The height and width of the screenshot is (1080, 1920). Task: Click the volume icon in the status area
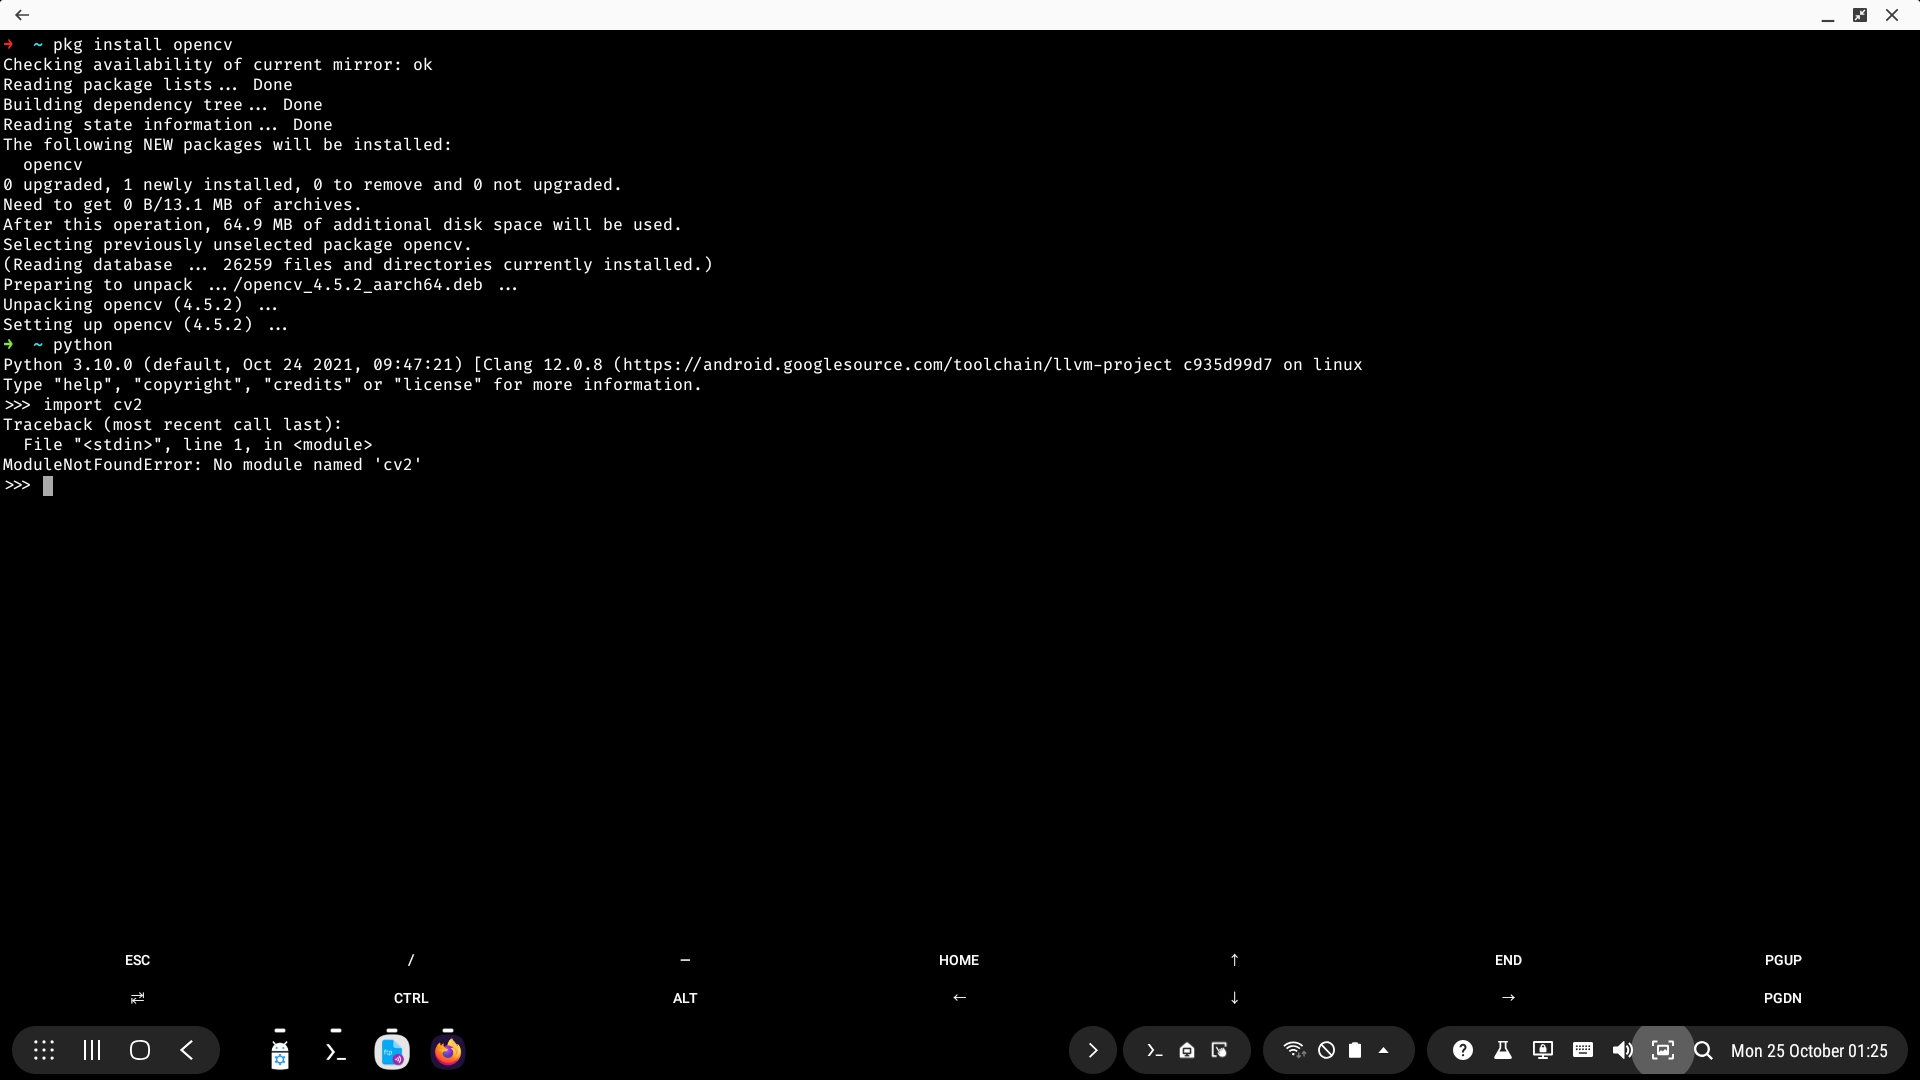coord(1622,1050)
